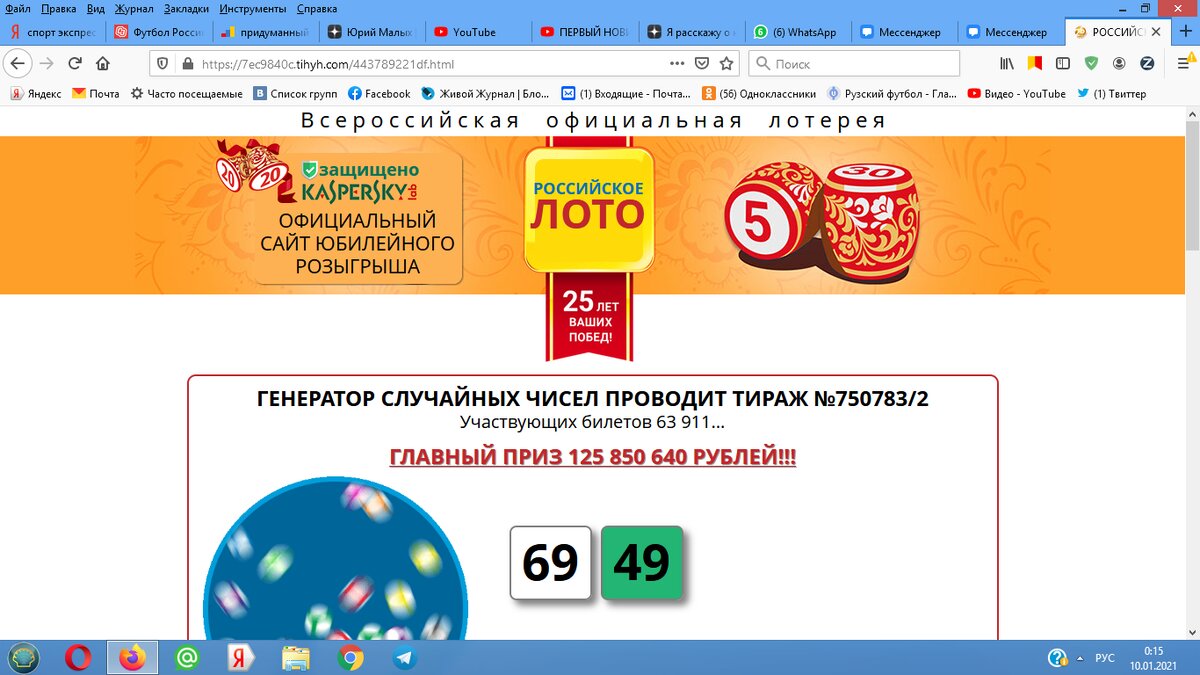Open the (1) Твиттер bookmark
This screenshot has height=675, width=1200.
pos(1111,94)
